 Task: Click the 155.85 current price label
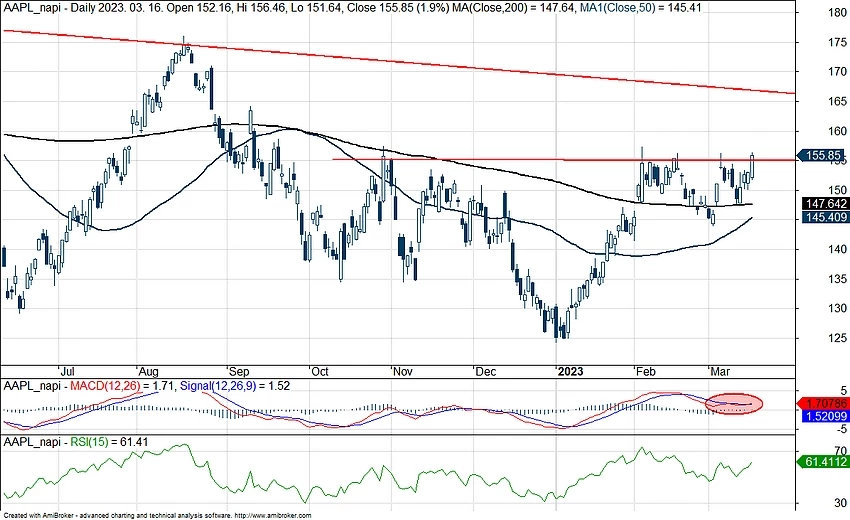tap(822, 156)
